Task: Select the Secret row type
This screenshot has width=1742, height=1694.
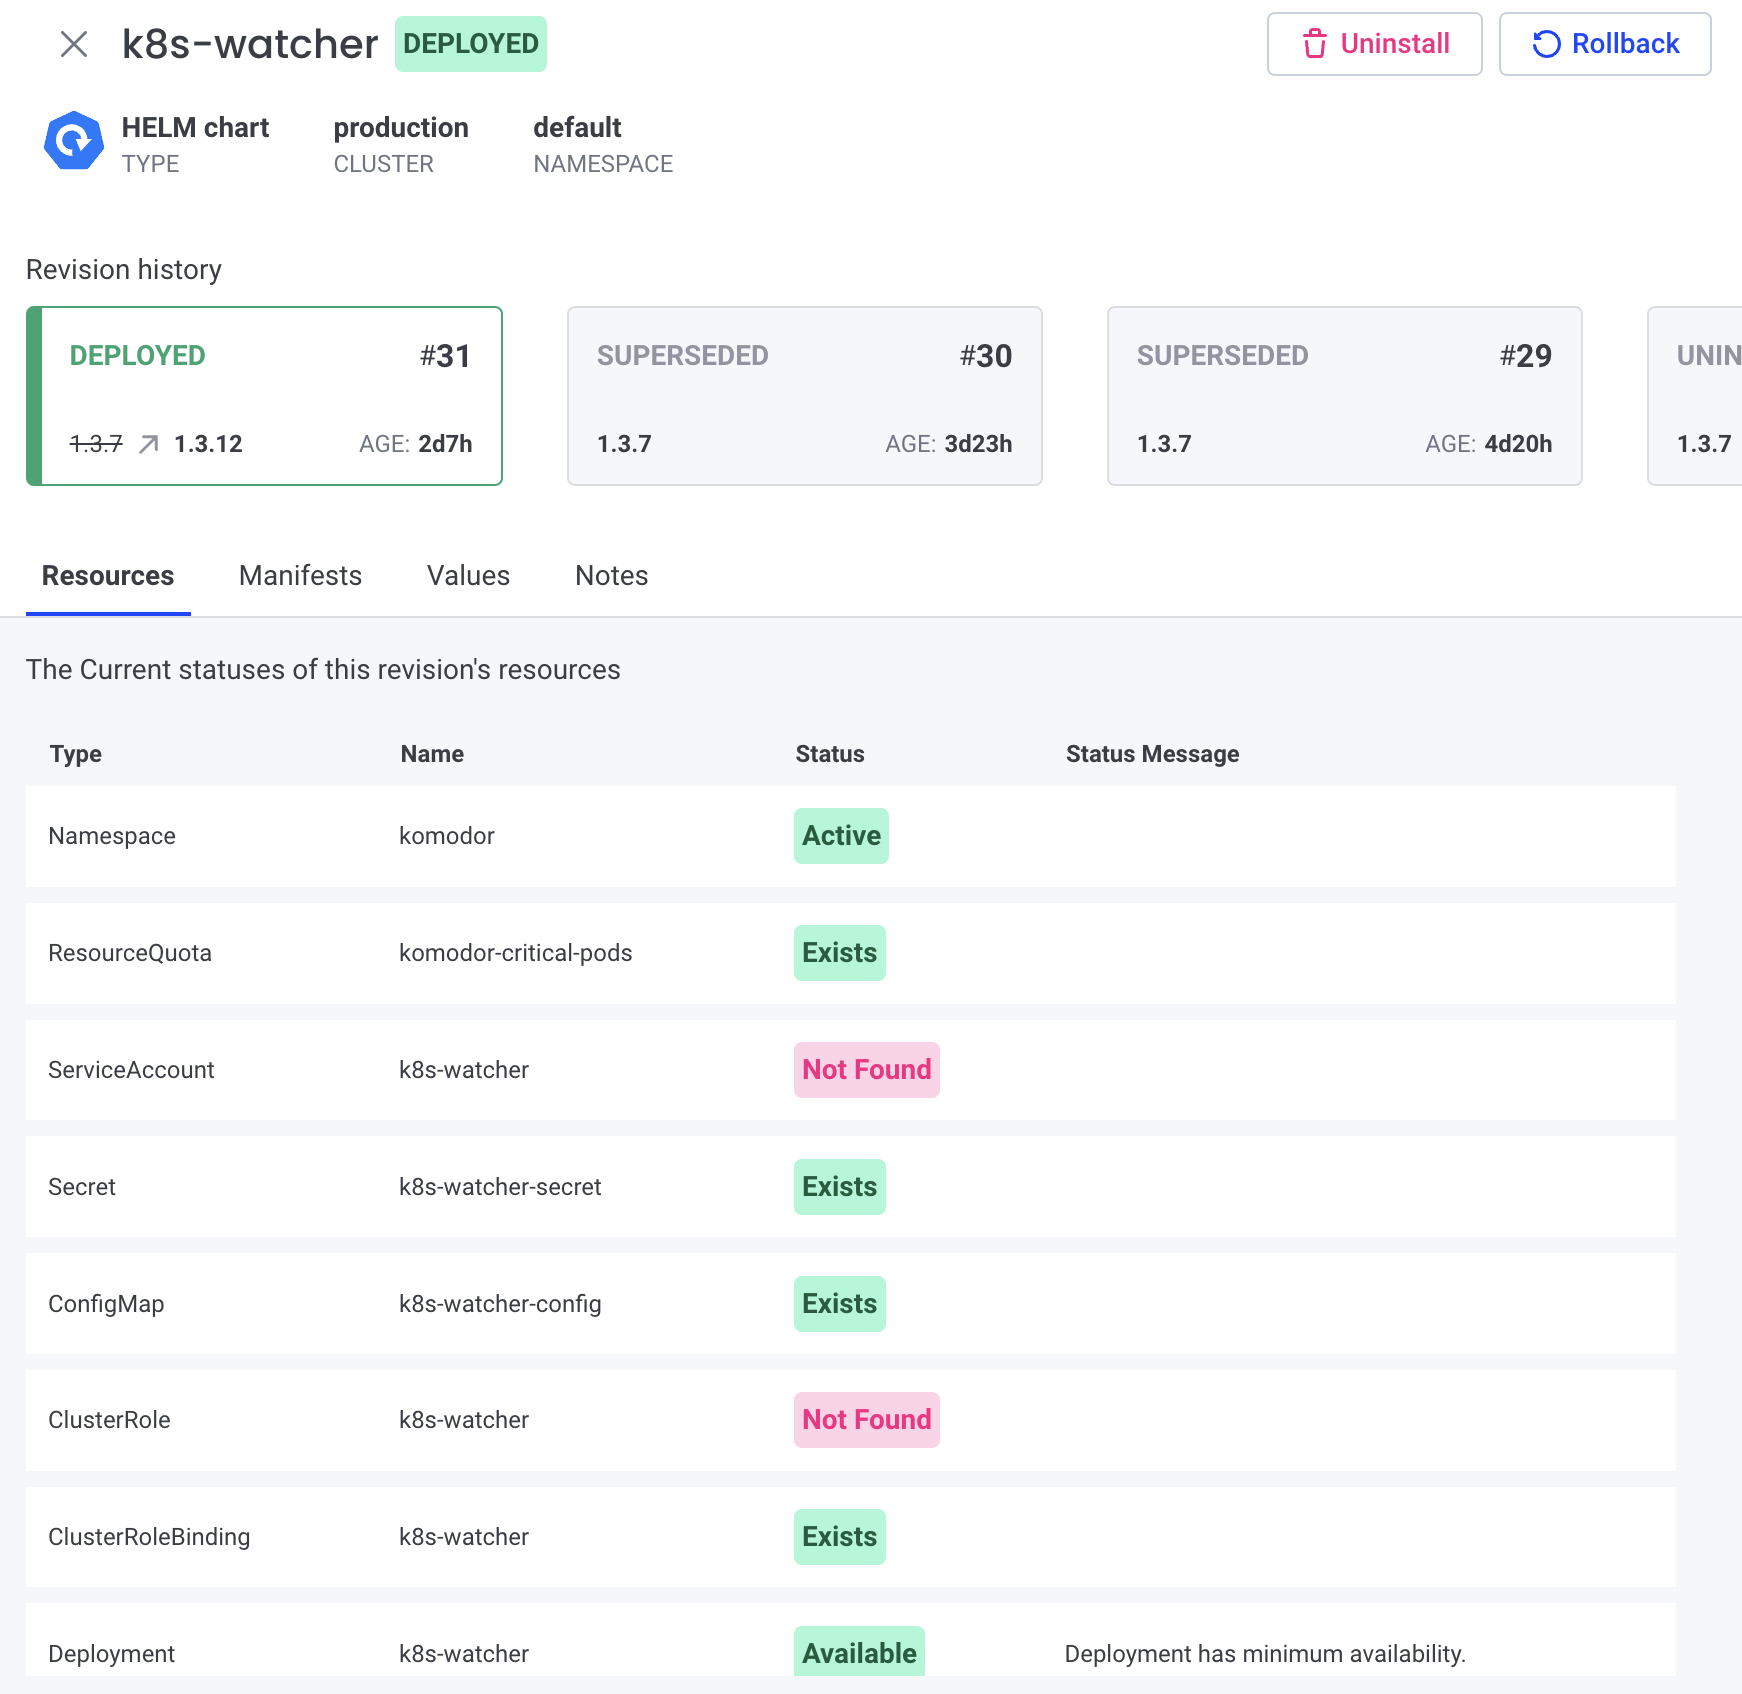Action: coord(82,1187)
